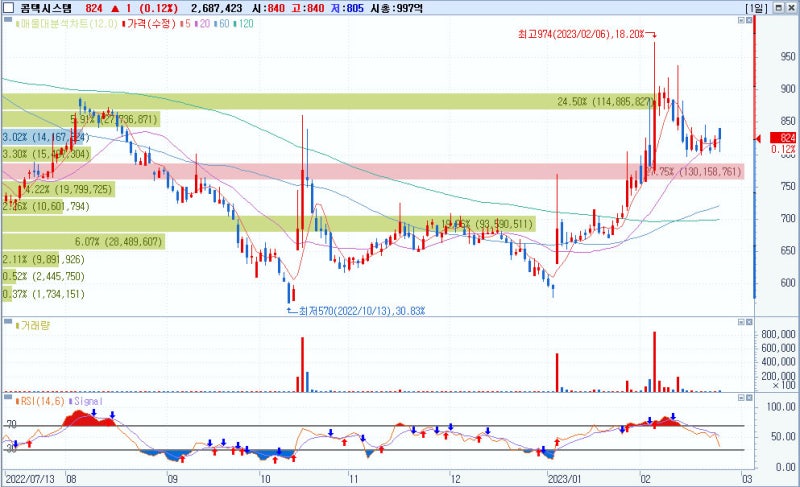Collapse the RSI indicator pane
The height and width of the screenshot is (487, 800).
coord(741,398)
